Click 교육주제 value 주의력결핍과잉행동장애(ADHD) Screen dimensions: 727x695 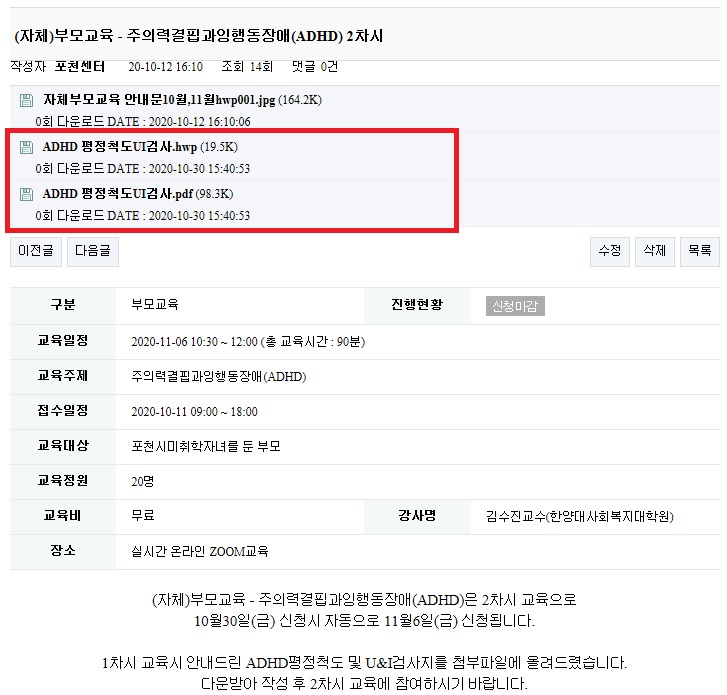tap(219, 376)
